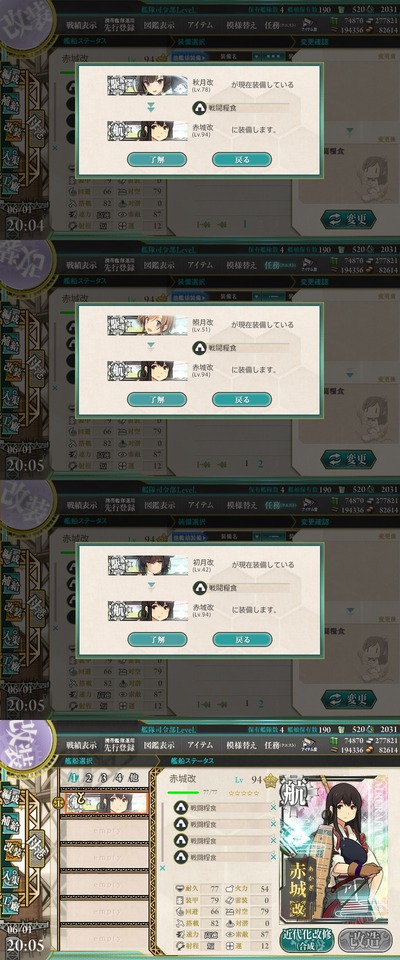
Task: Confirm with 了解 in the 初月改 dialog
Action: pos(157,639)
